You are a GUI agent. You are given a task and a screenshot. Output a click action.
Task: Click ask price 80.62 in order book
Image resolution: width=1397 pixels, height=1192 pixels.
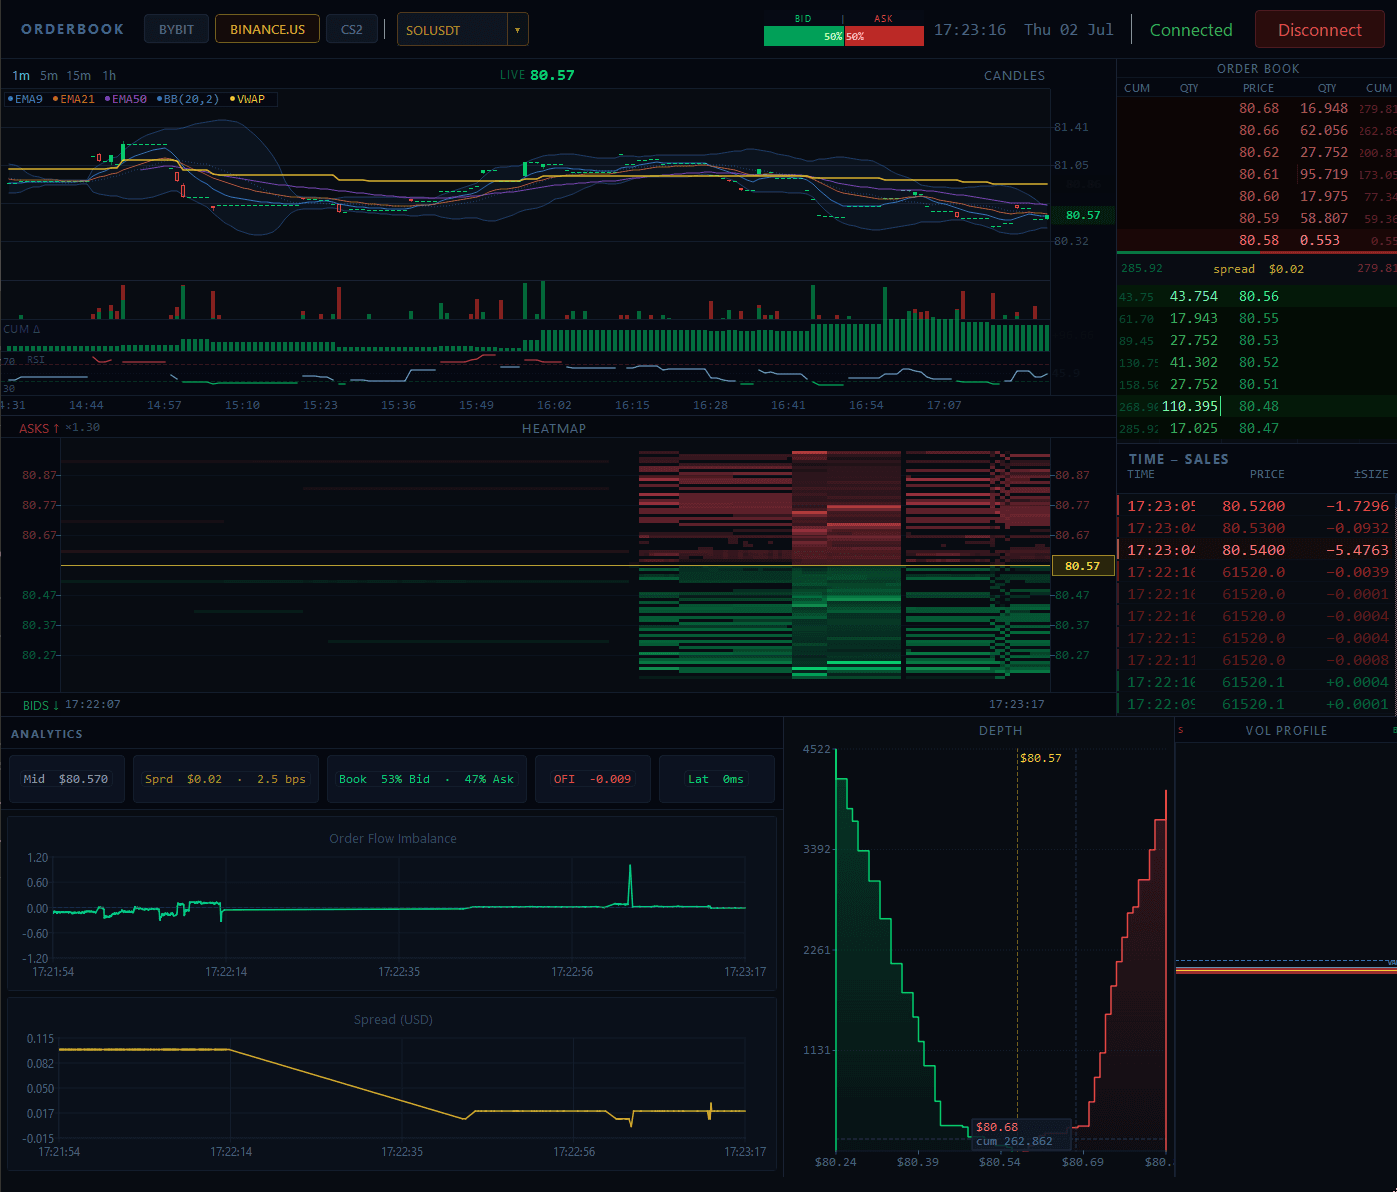1258,152
